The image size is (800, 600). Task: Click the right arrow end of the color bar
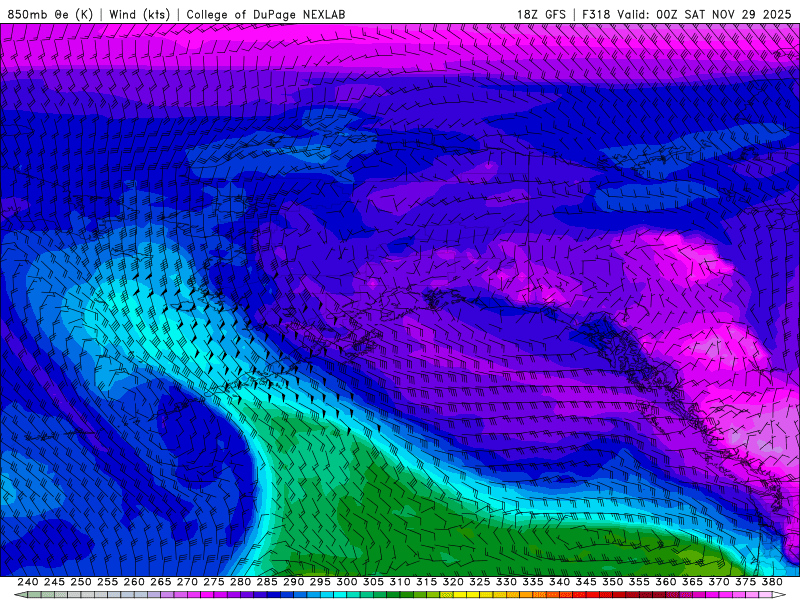click(x=779, y=595)
